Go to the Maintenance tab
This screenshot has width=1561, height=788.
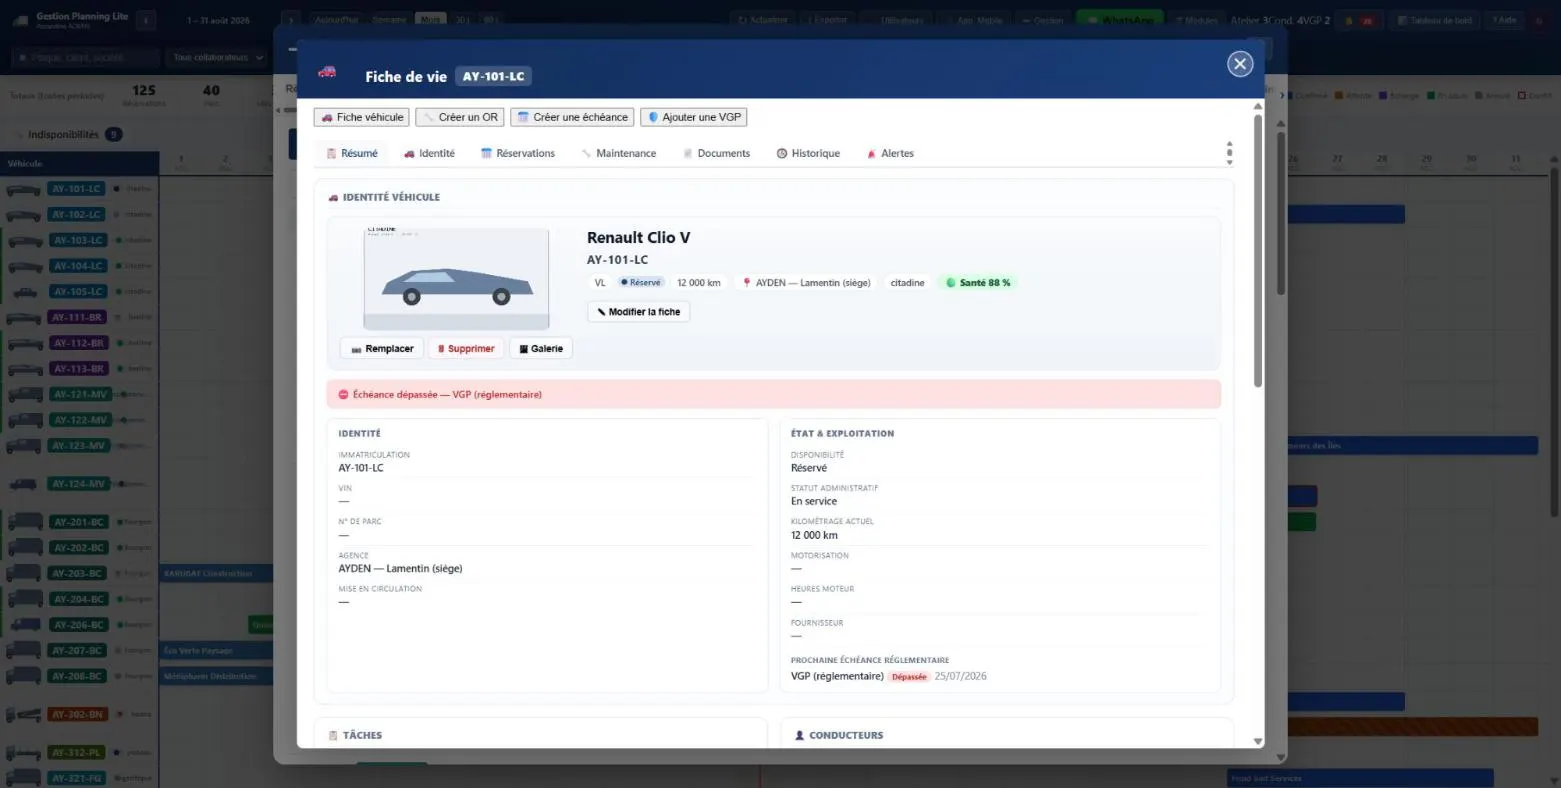pyautogui.click(x=618, y=153)
